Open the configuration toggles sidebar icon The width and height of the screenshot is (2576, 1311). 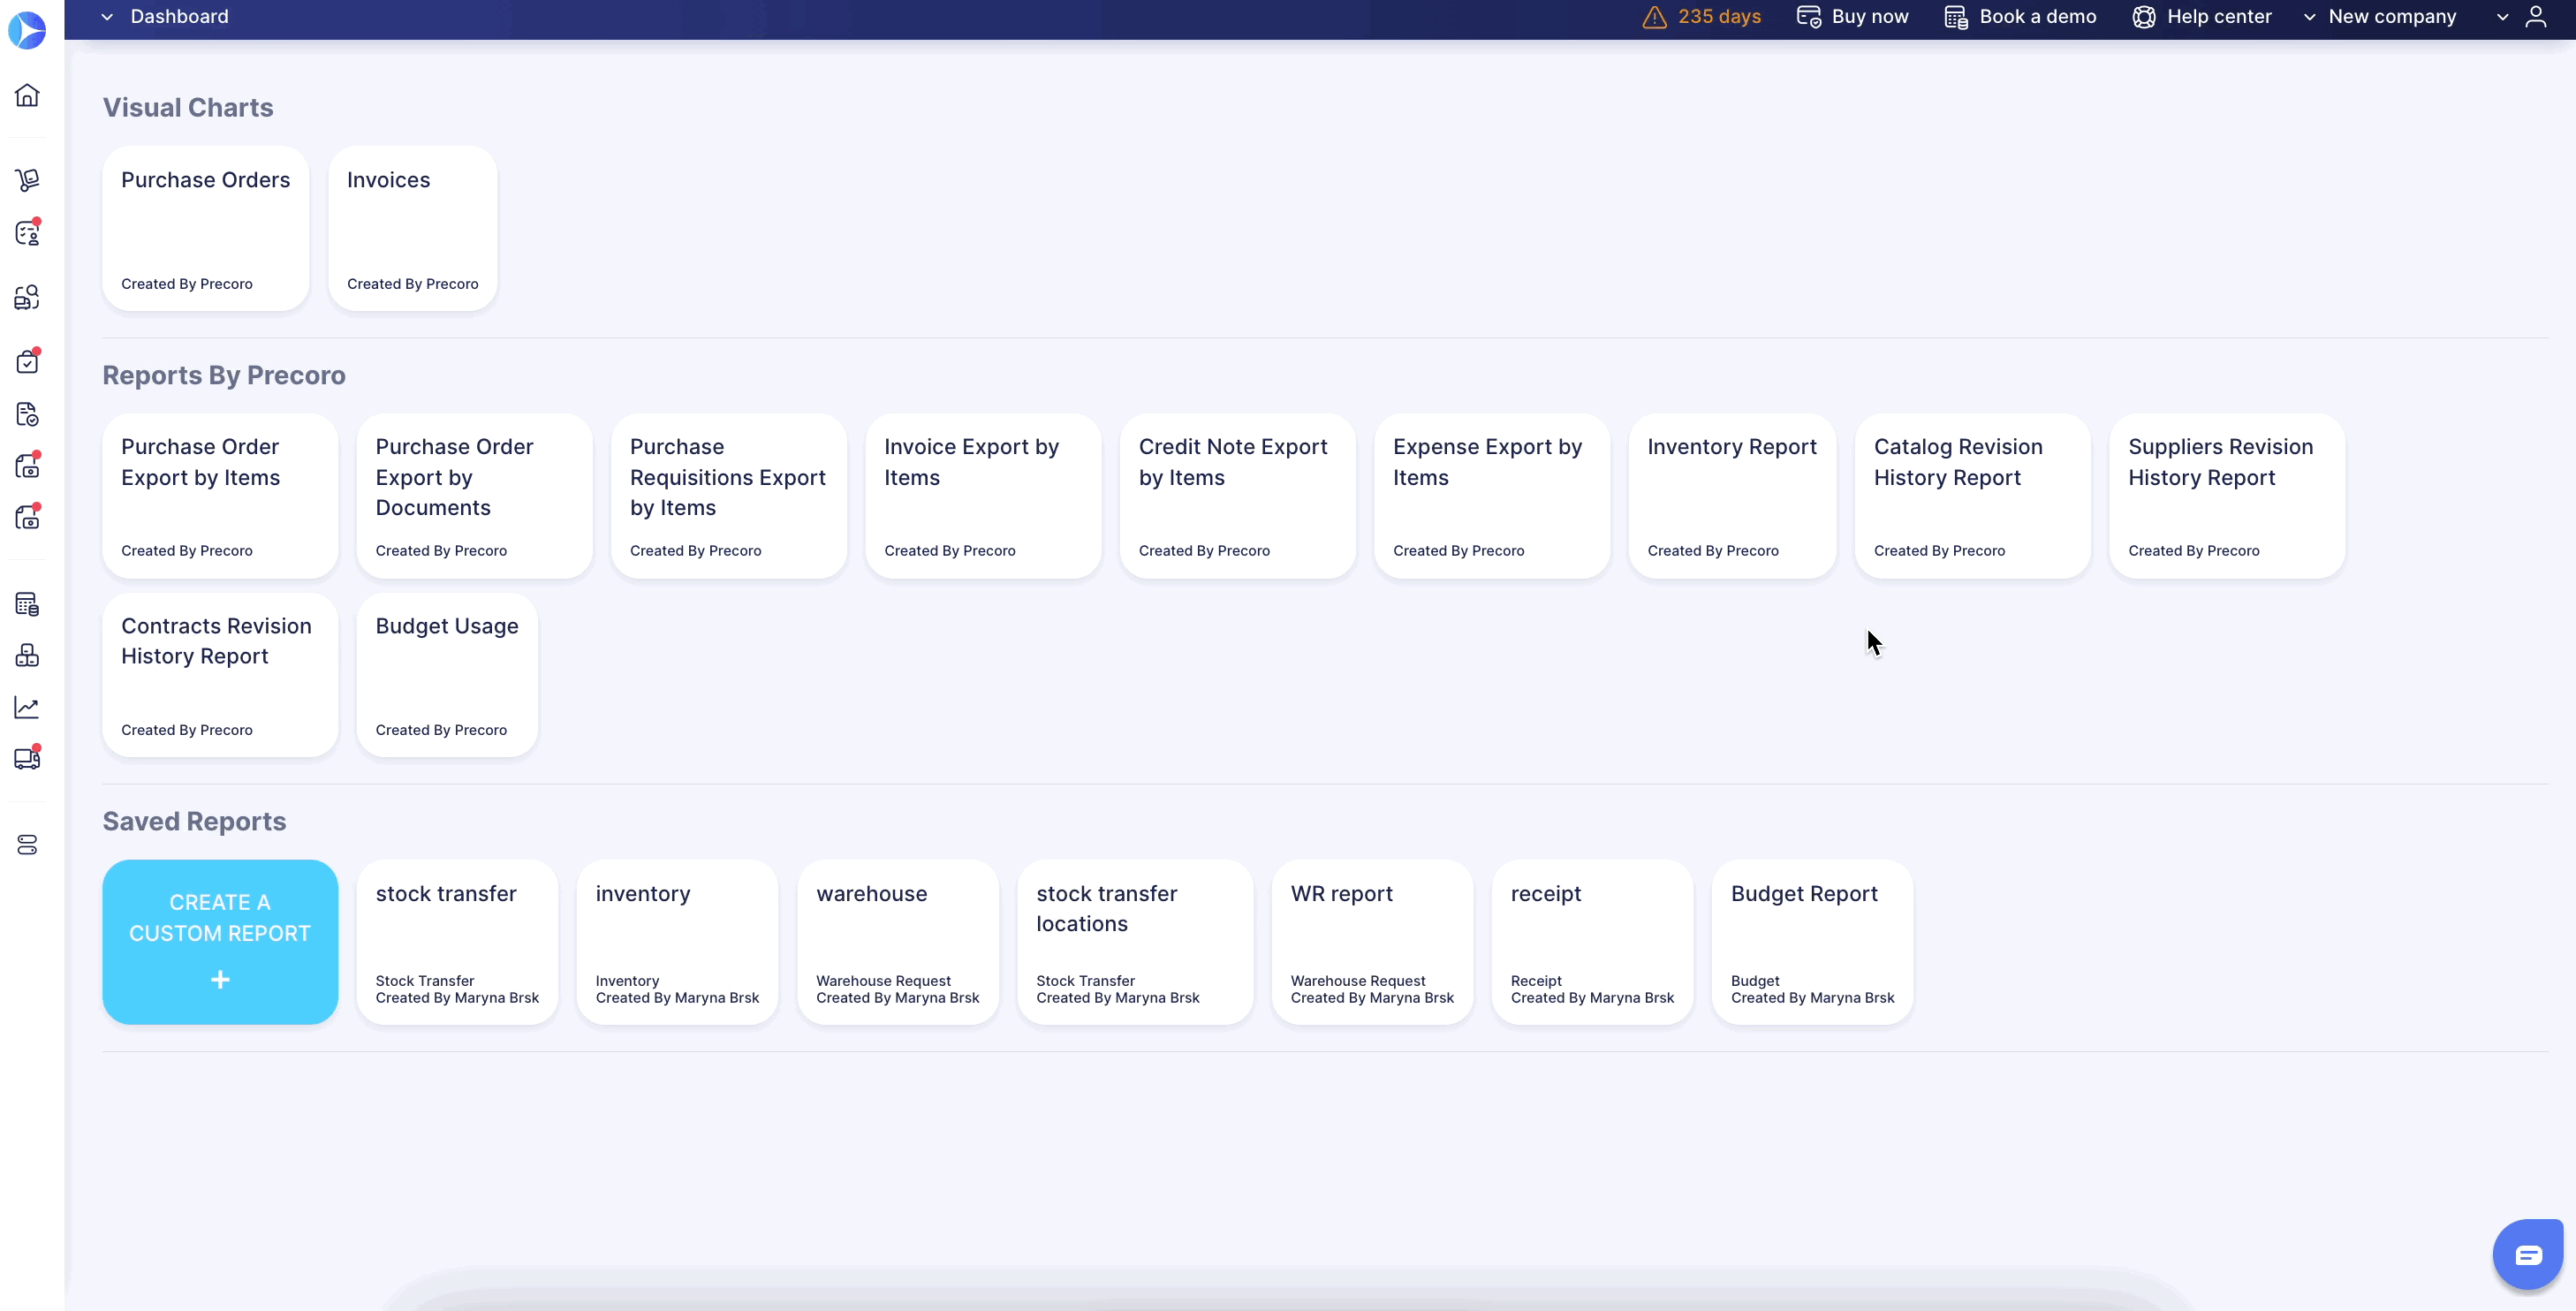pyautogui.click(x=27, y=845)
